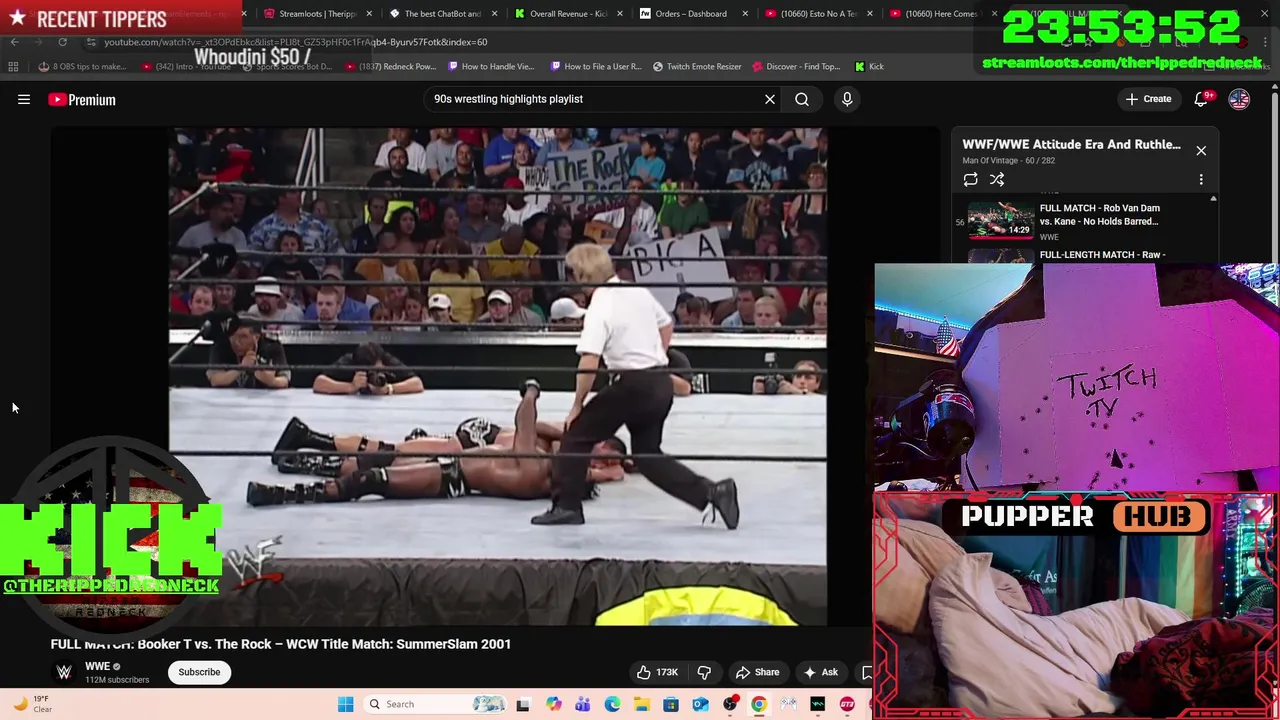Screen dimensions: 1280x720
Task: Subscribe to the WWE channel
Action: click(199, 672)
